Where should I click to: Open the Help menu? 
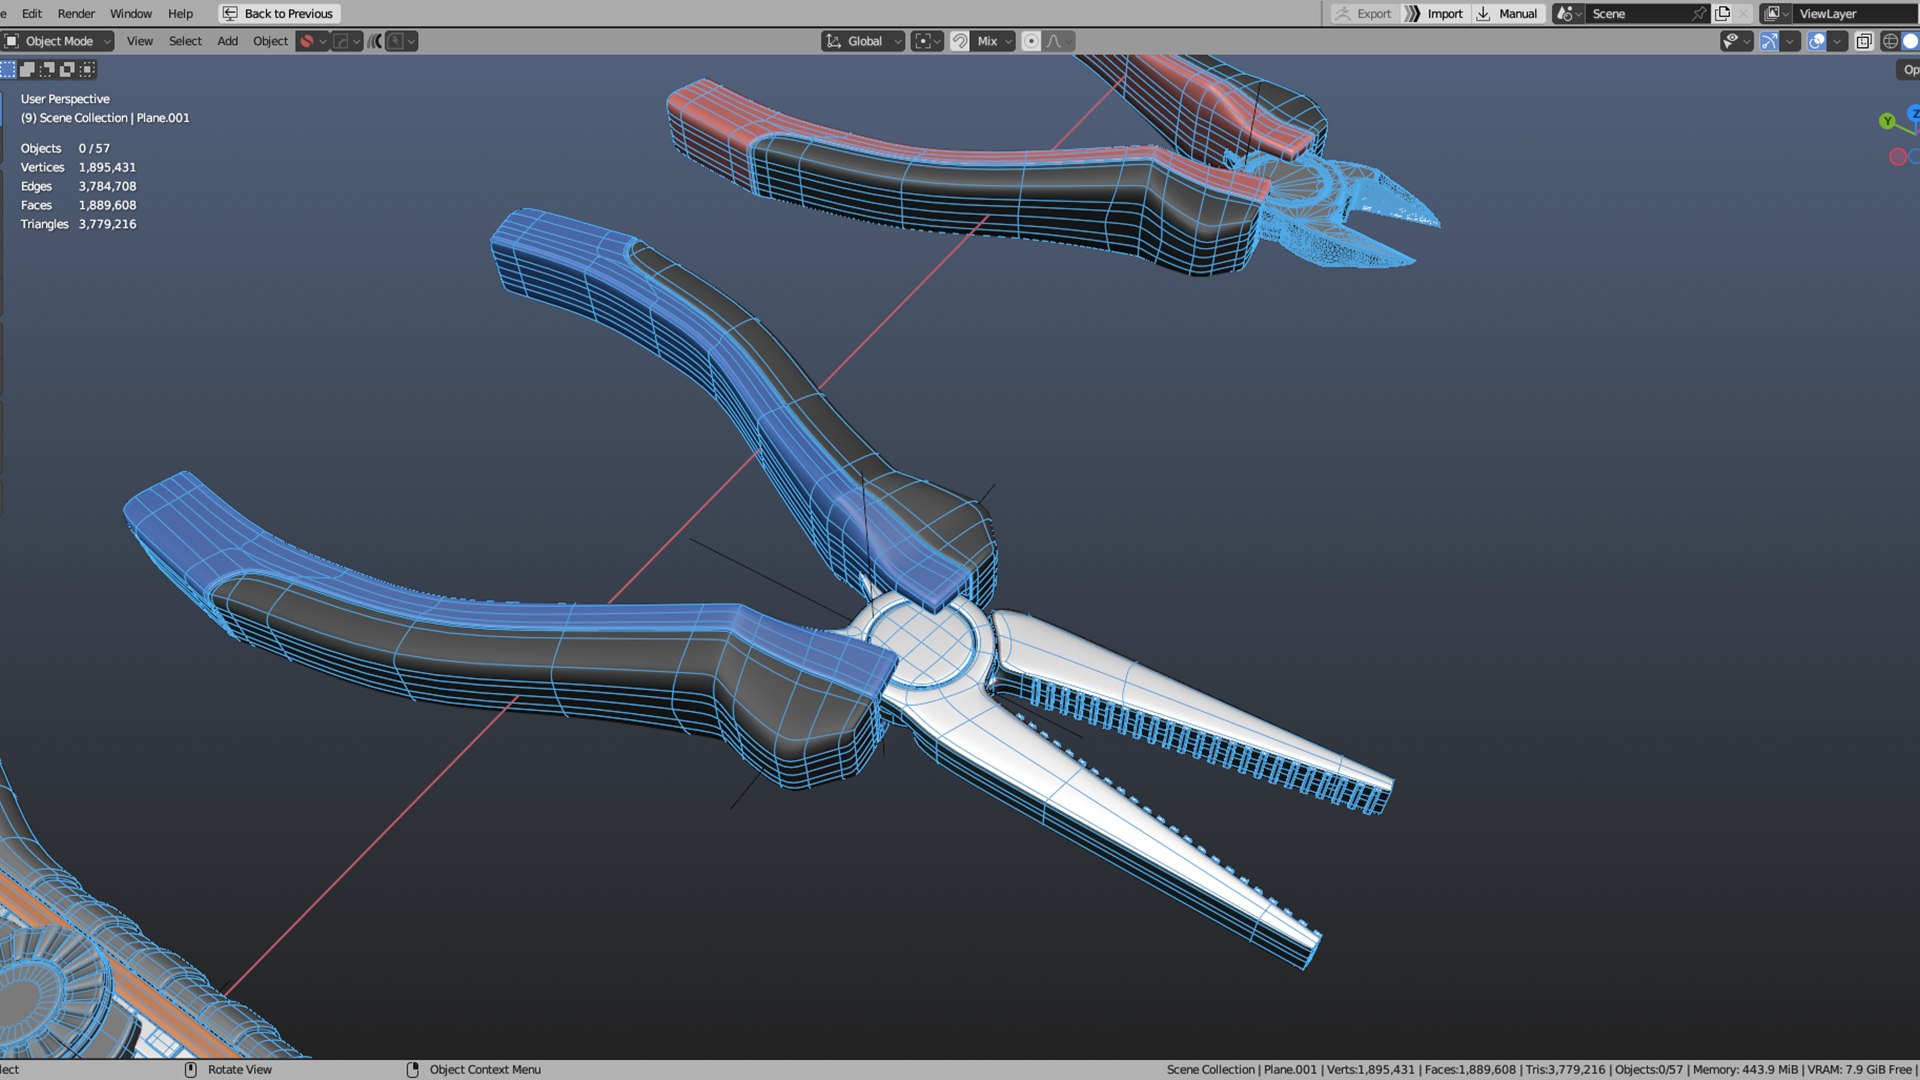click(180, 14)
